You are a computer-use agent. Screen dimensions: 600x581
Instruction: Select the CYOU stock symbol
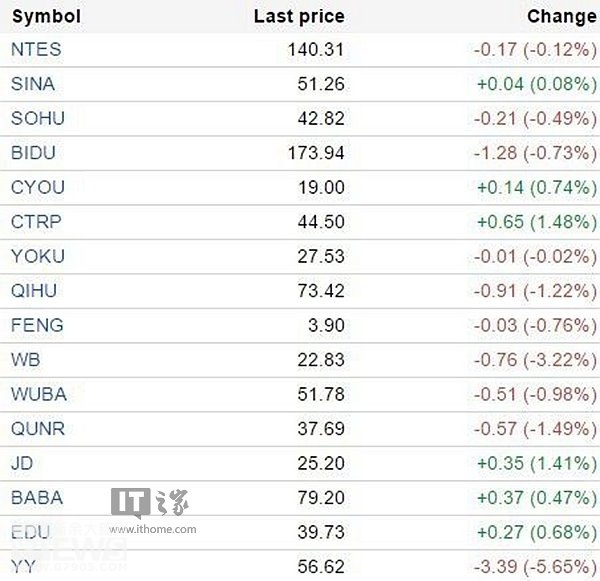click(38, 188)
